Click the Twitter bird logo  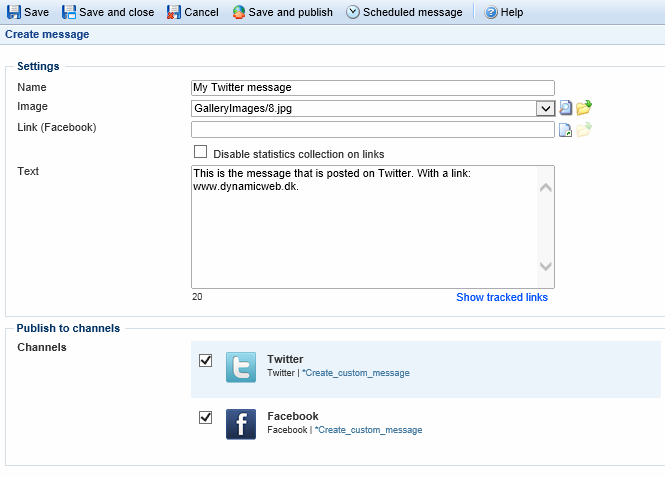241,367
